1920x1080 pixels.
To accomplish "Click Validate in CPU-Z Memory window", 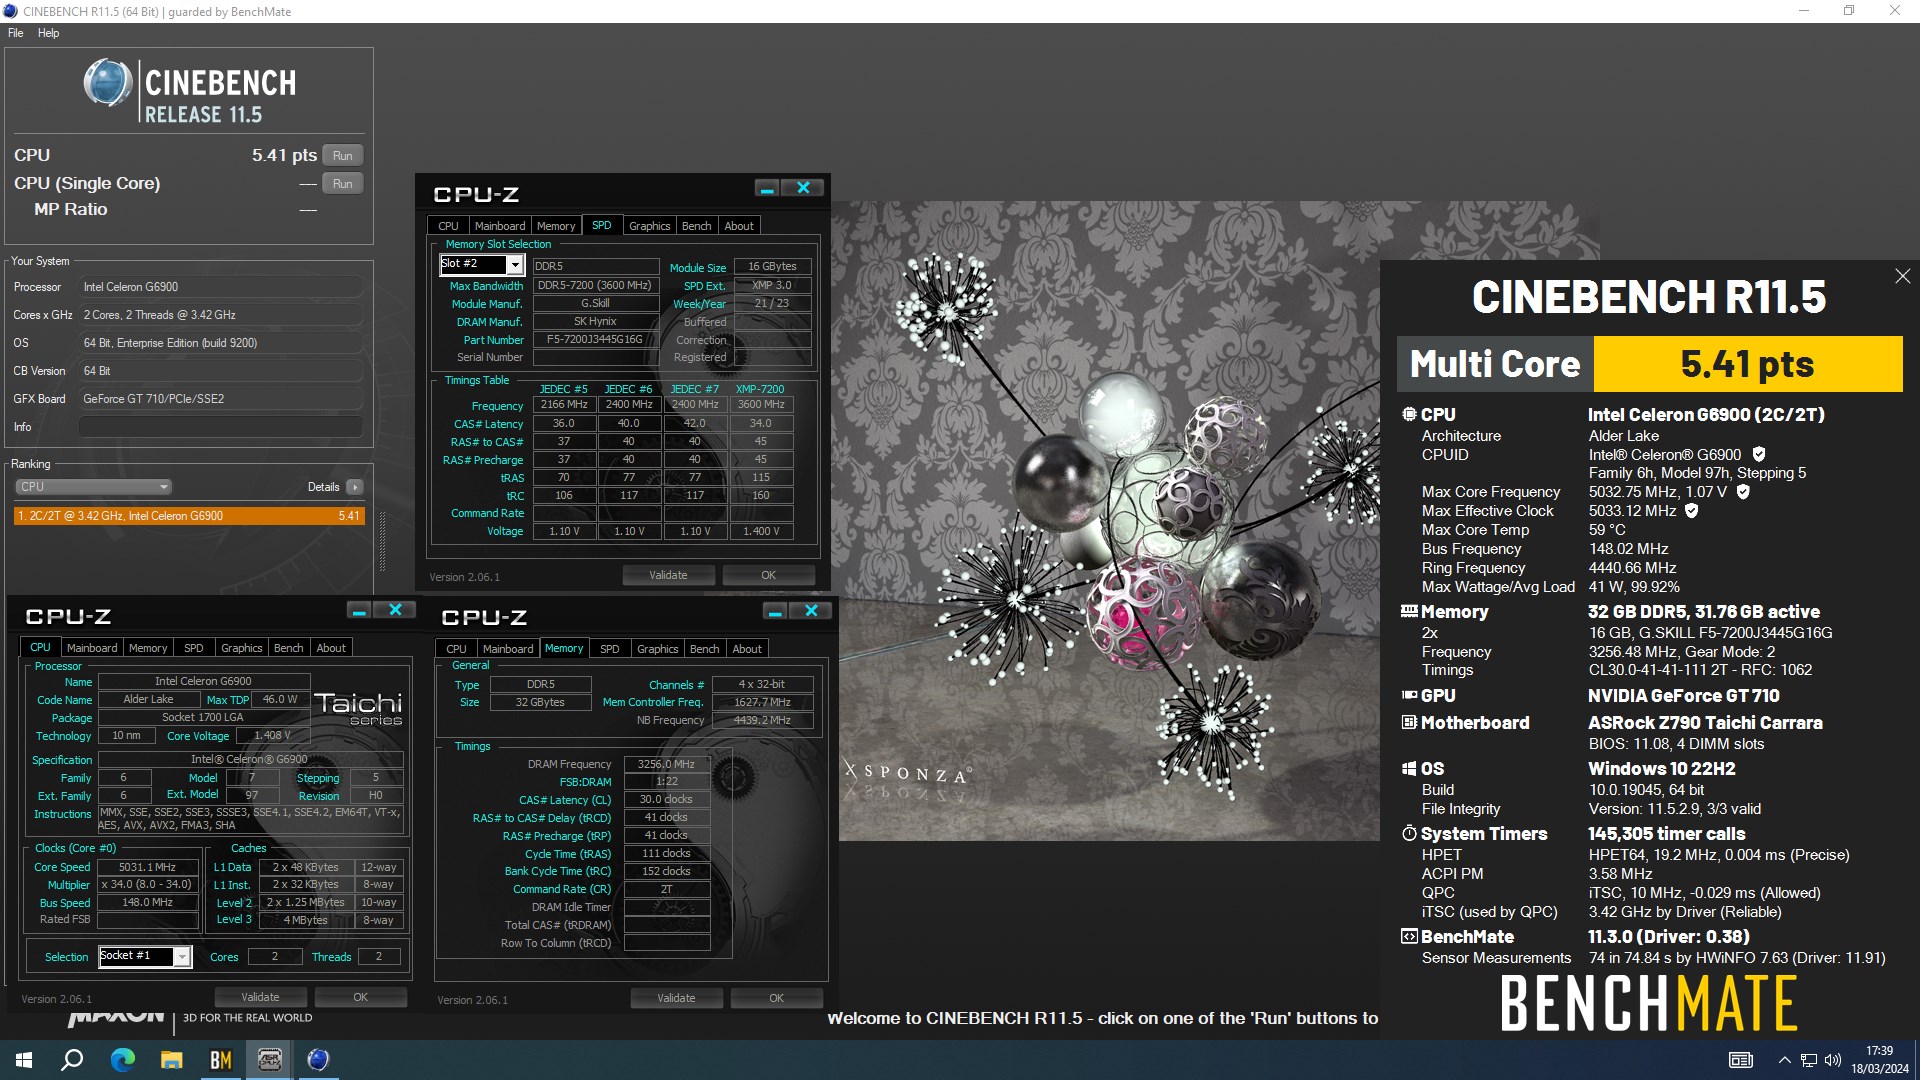I will [676, 998].
